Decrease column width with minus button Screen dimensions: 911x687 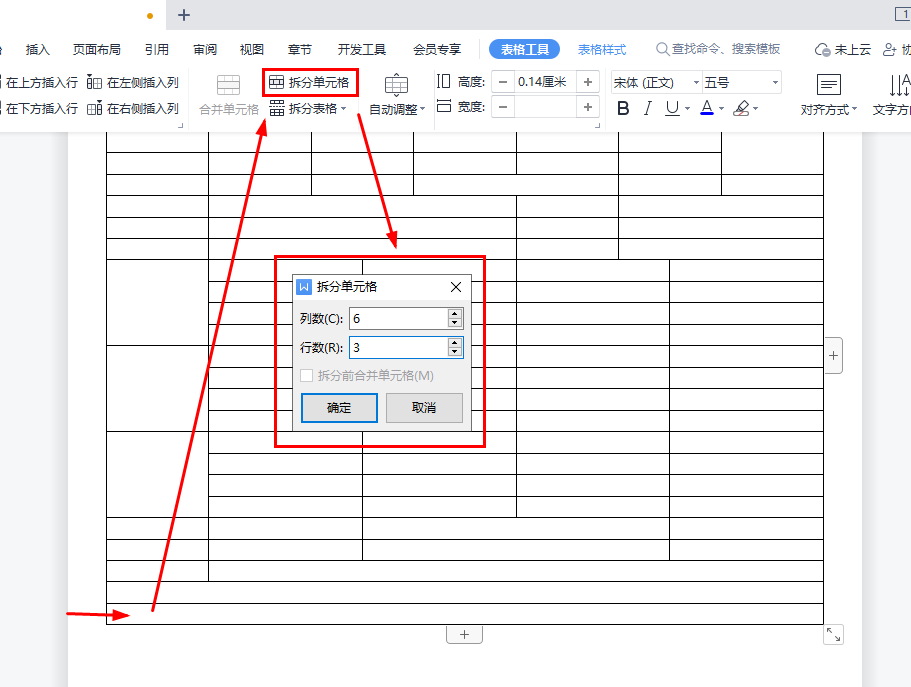click(x=503, y=107)
